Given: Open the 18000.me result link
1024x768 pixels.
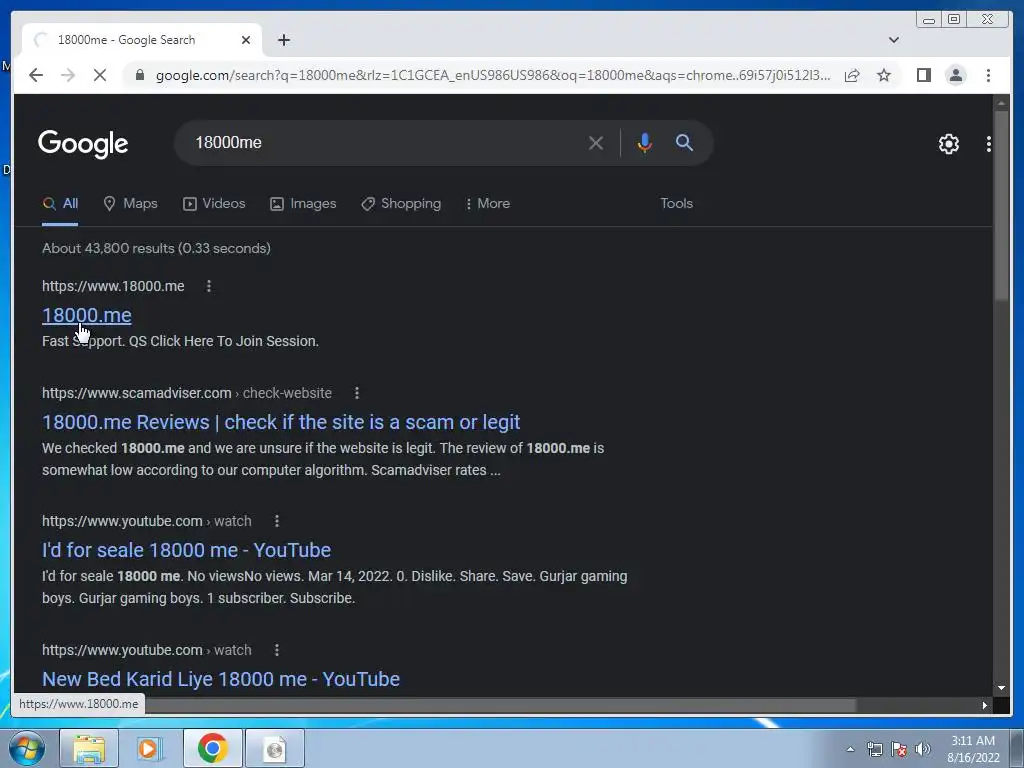Looking at the screenshot, I should coord(87,315).
